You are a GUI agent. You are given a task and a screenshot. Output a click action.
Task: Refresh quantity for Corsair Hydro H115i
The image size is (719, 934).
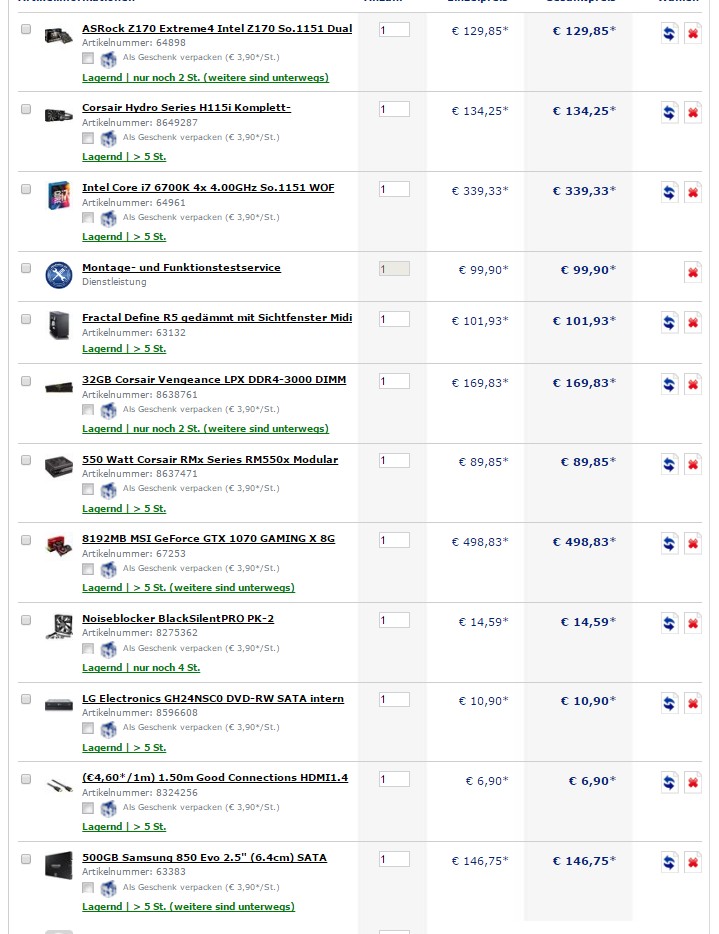click(669, 113)
